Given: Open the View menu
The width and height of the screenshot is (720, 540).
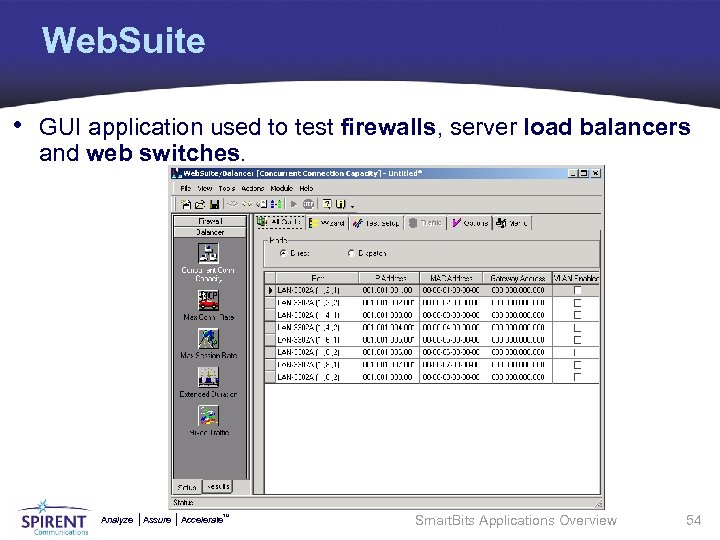Looking at the screenshot, I should (x=205, y=188).
